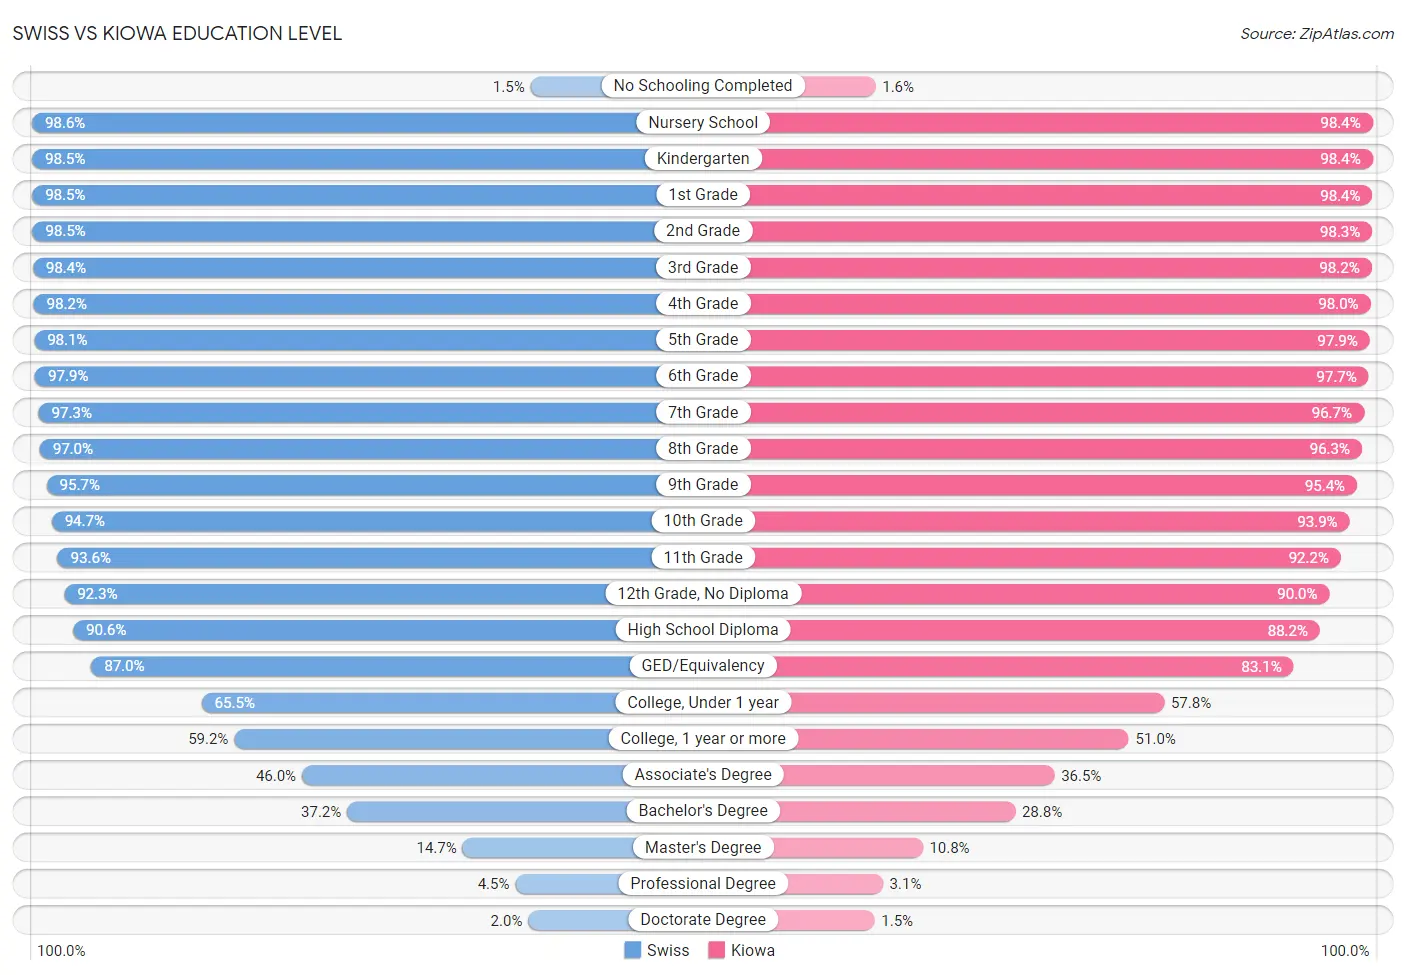Screen dimensions: 1406x975
Task: Click the pink Kiowa legend swatch
Action: (x=716, y=950)
